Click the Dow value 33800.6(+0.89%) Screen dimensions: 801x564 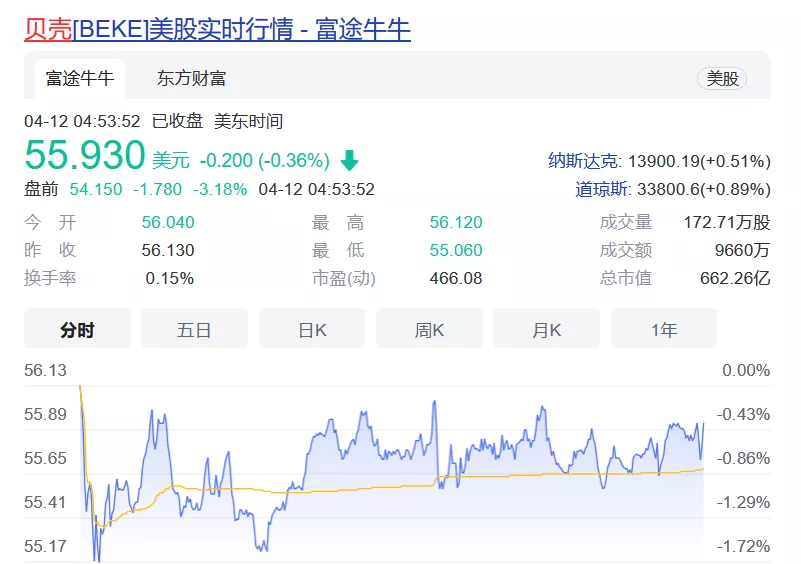coord(704,189)
